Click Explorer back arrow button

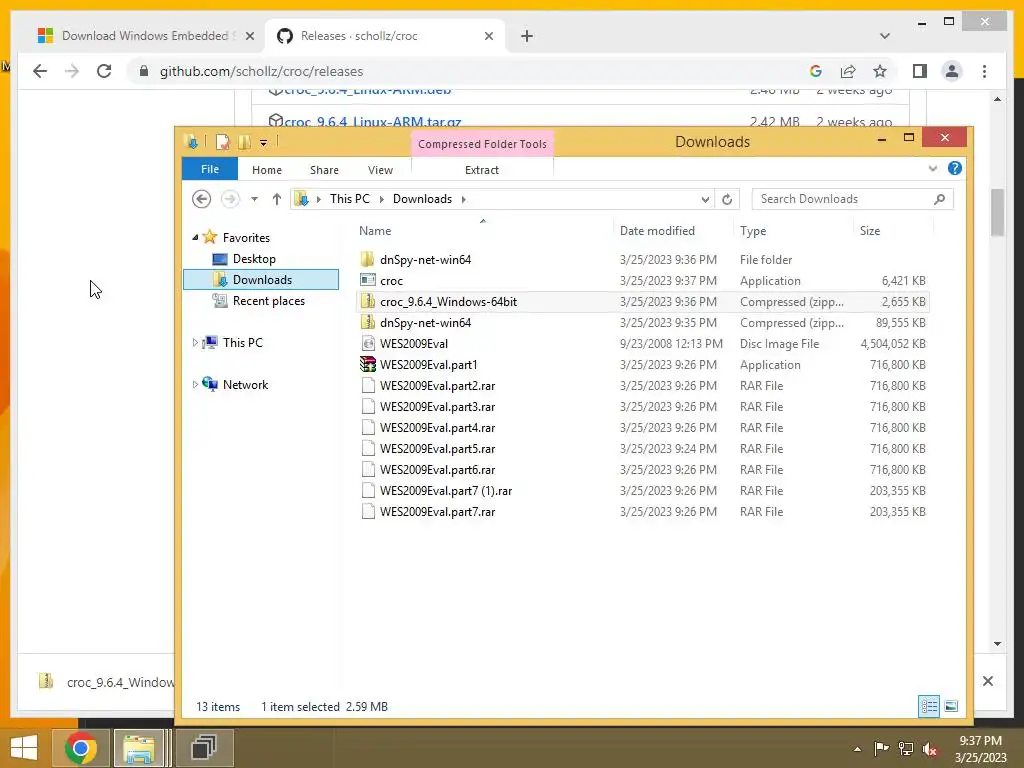click(x=201, y=199)
